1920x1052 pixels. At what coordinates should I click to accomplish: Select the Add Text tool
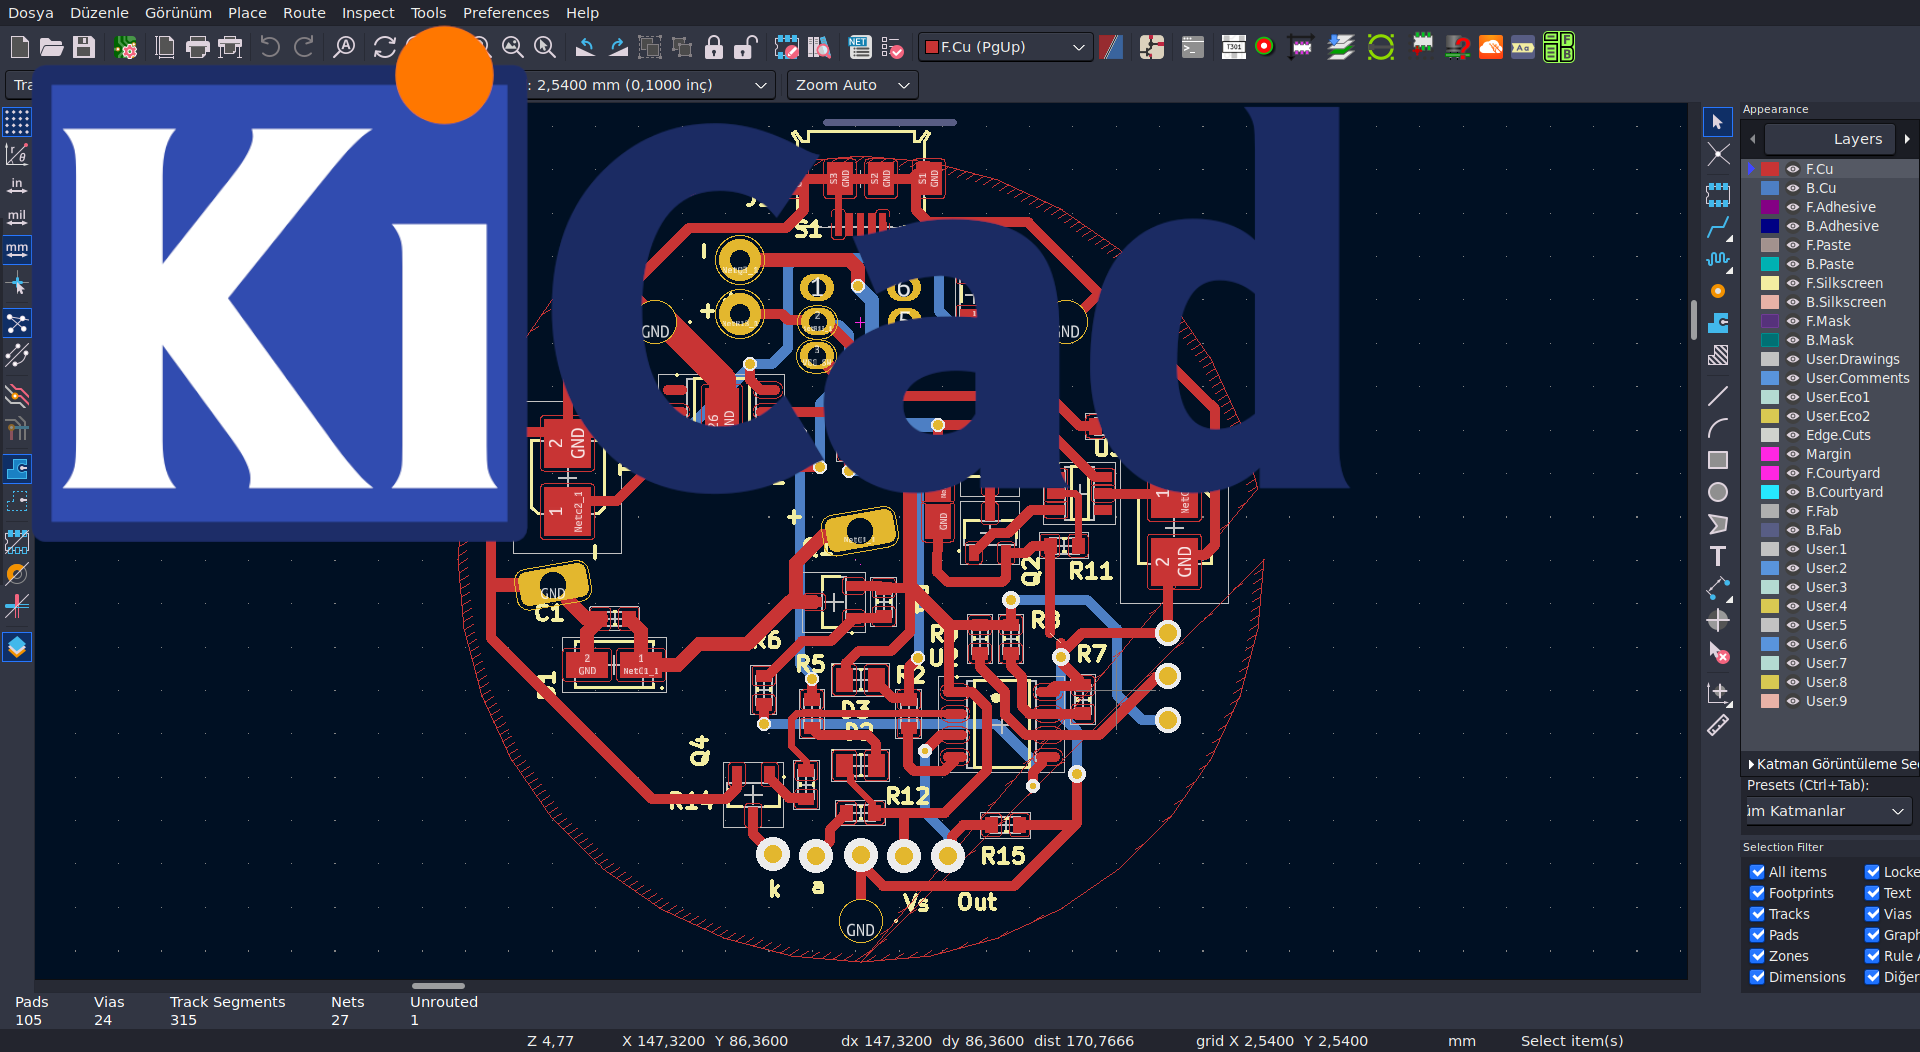[1718, 556]
